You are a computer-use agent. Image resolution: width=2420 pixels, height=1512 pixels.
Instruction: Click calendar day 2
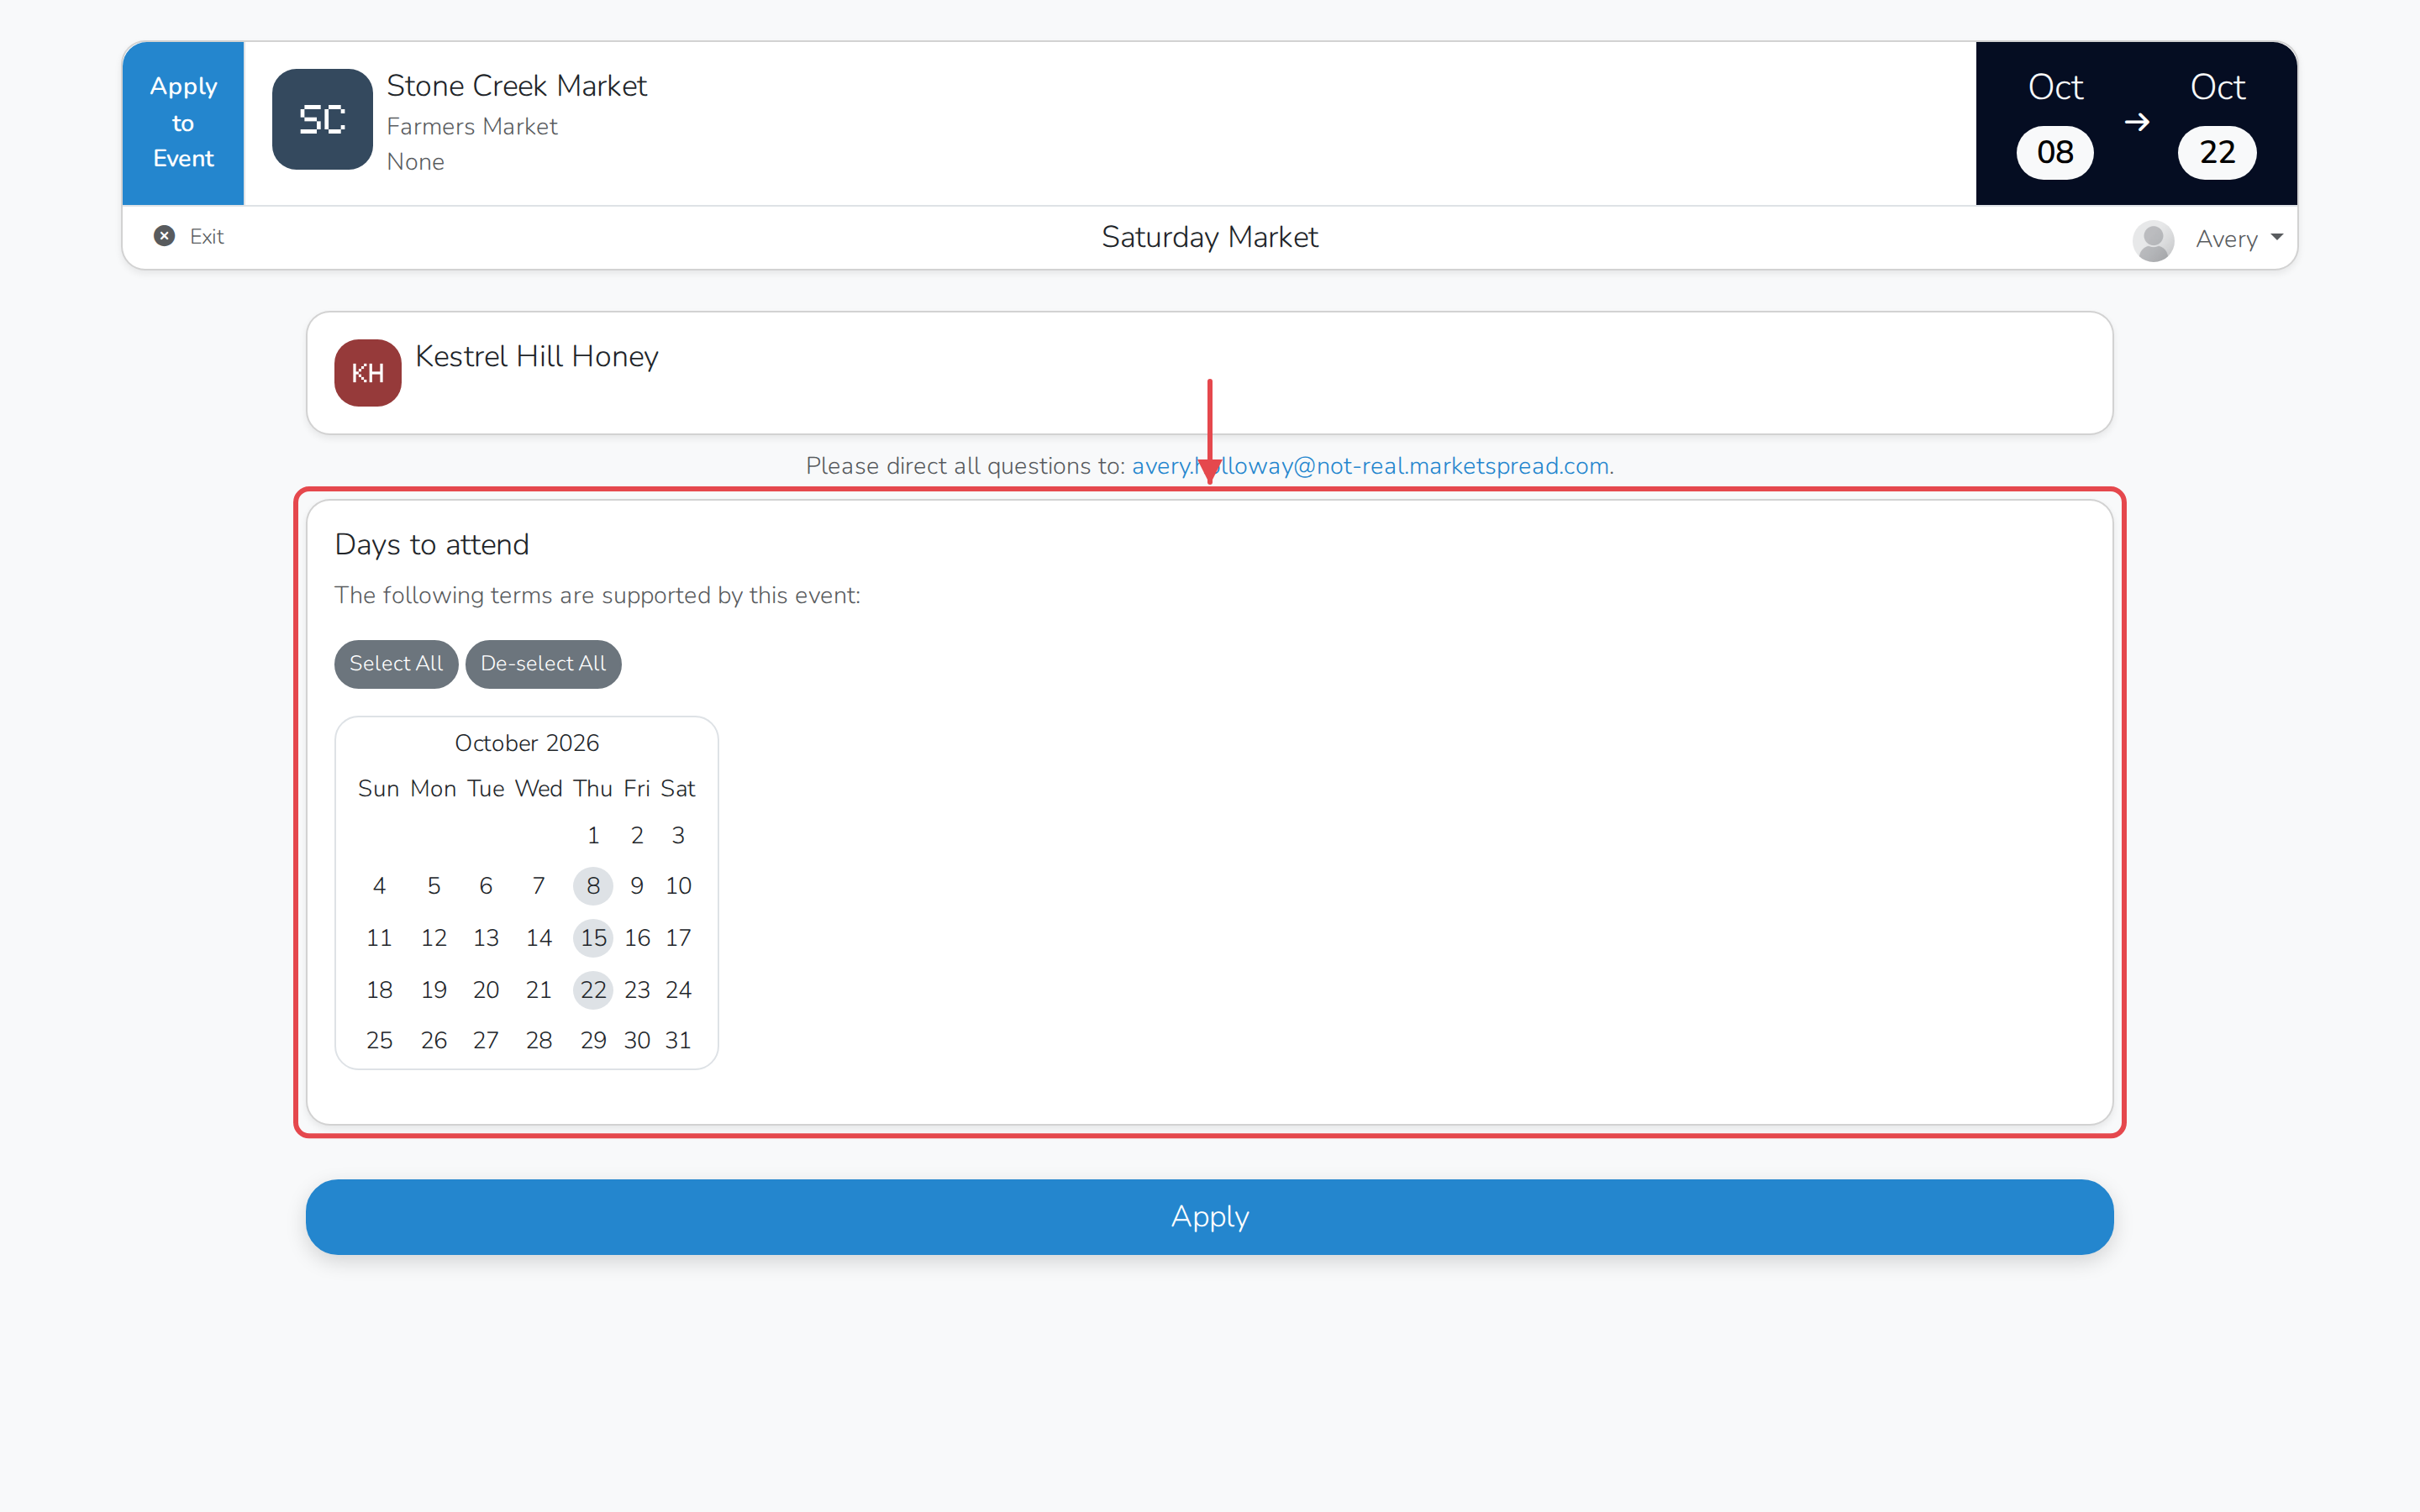pyautogui.click(x=637, y=835)
